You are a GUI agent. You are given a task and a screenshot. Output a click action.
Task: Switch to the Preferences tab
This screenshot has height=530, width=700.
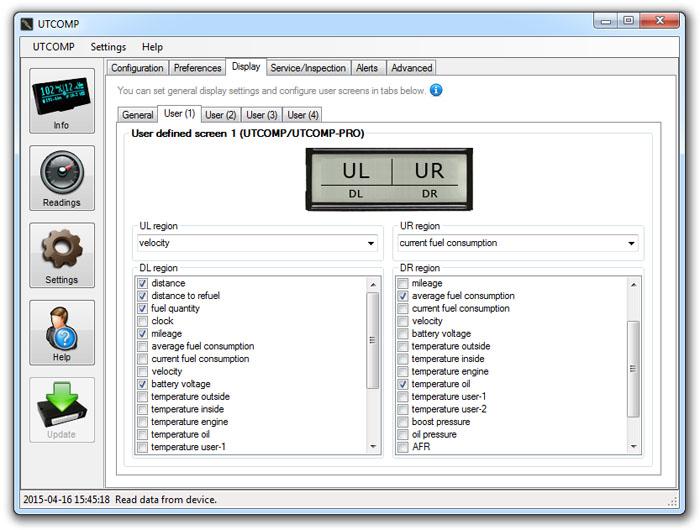[x=197, y=68]
